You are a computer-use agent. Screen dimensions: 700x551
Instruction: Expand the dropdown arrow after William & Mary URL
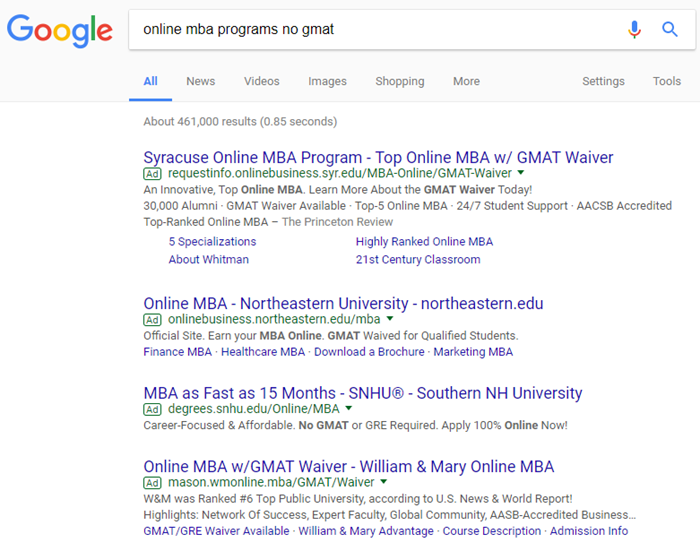(x=383, y=481)
